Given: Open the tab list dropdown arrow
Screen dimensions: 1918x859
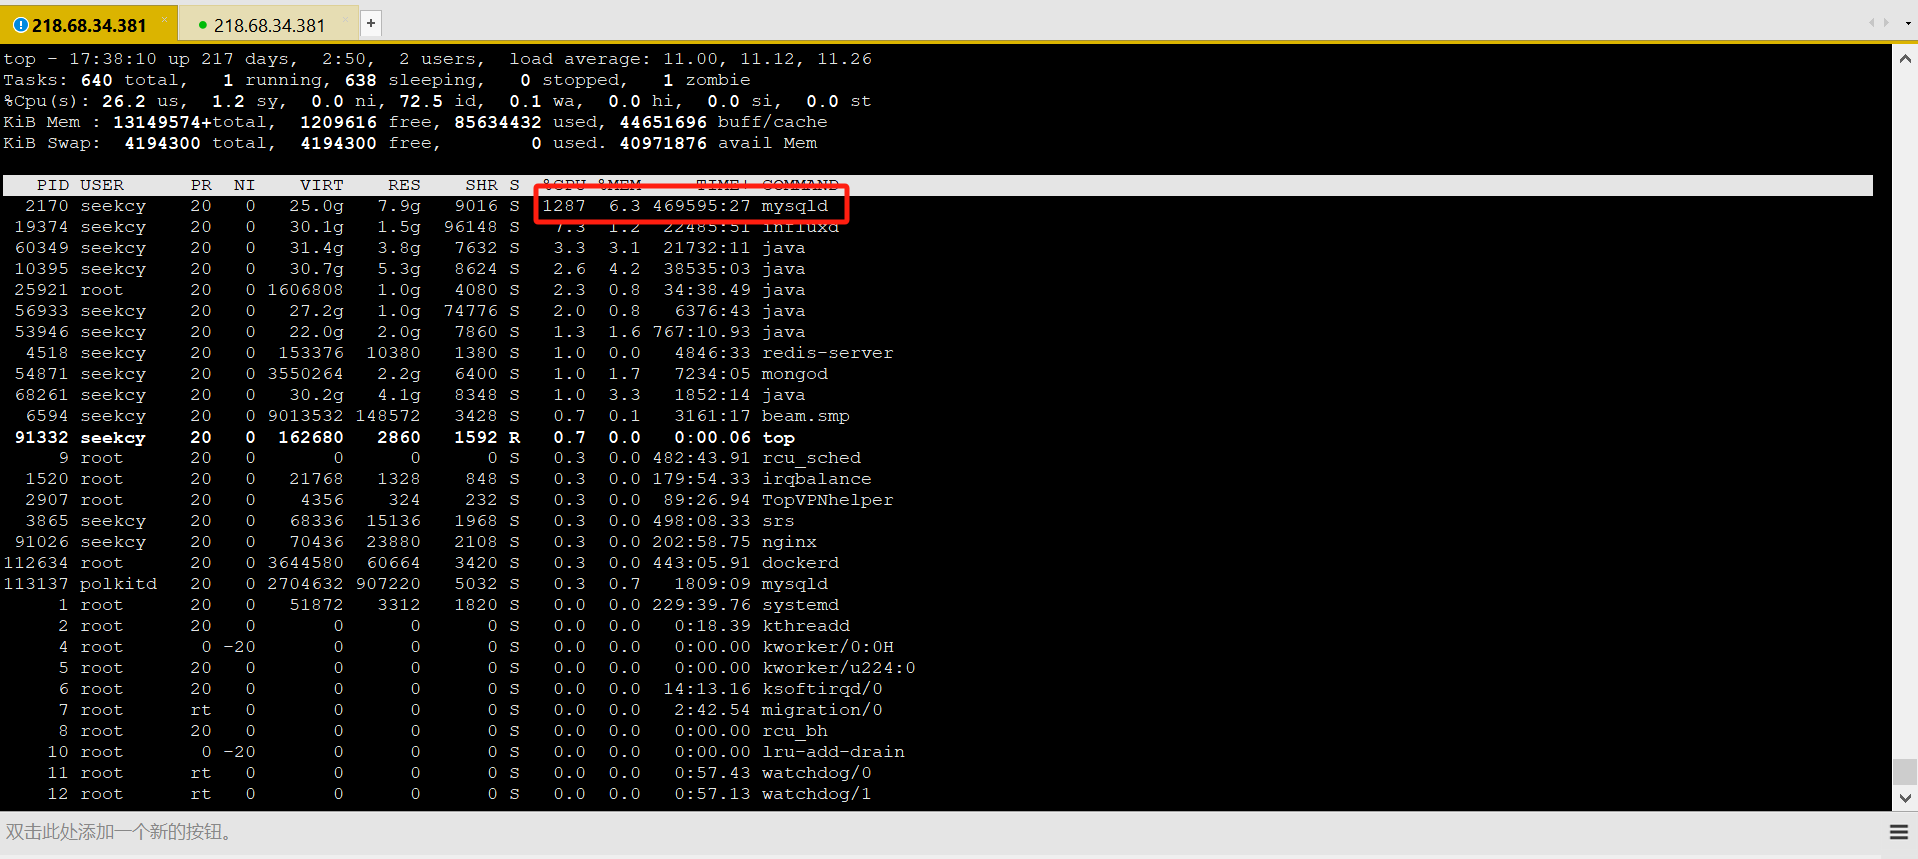Looking at the screenshot, I should pos(1908,23).
